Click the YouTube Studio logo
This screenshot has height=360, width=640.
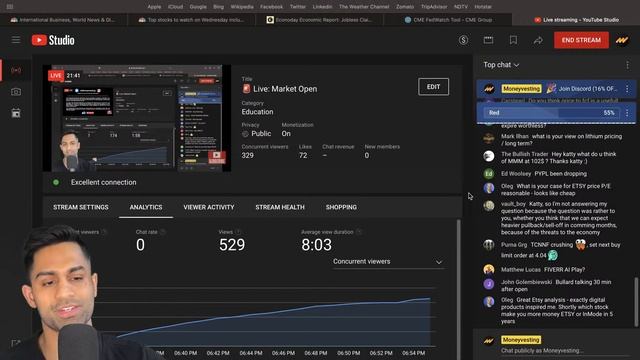pyautogui.click(x=53, y=40)
